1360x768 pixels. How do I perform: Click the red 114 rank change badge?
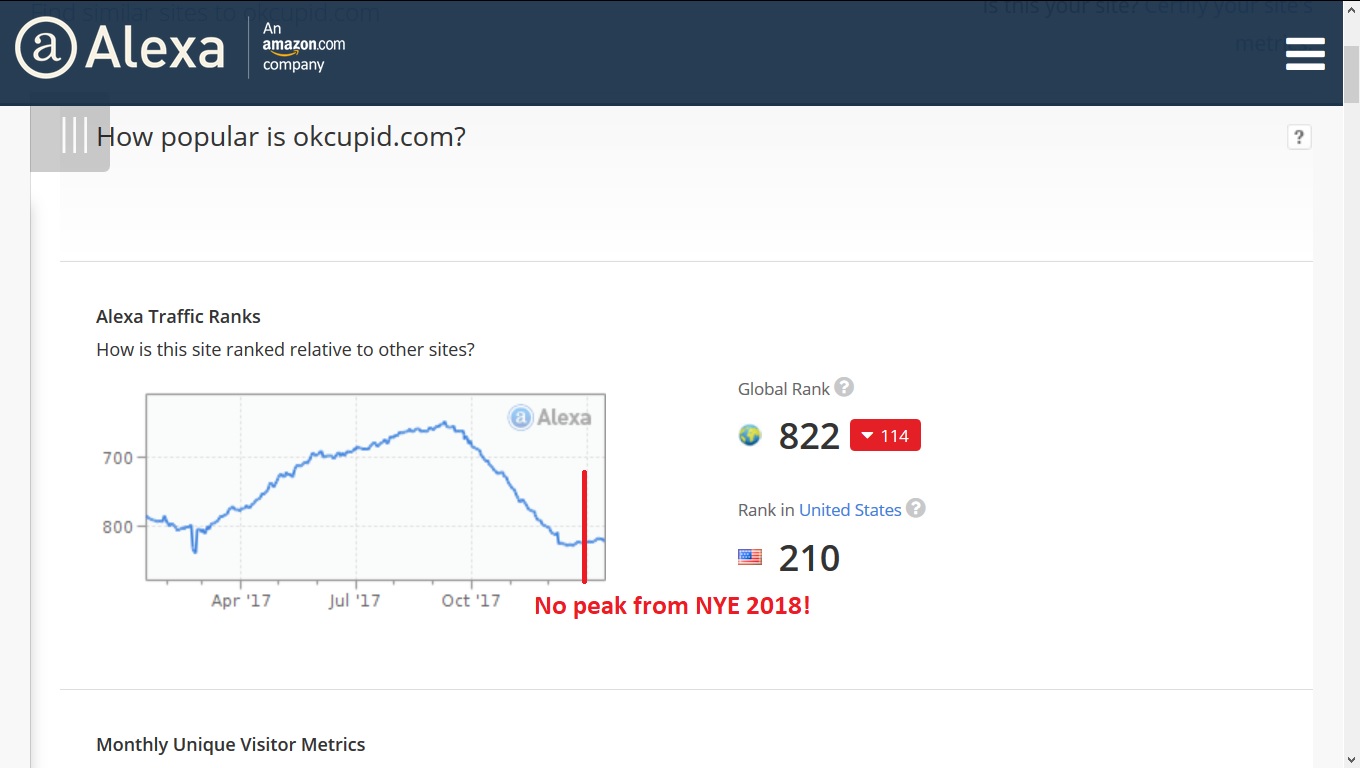(x=885, y=436)
